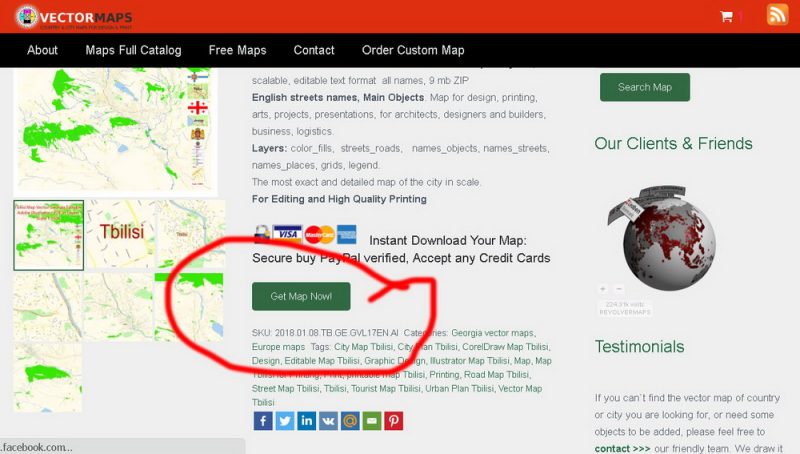Pin the page with Pinterest icon

[393, 421]
